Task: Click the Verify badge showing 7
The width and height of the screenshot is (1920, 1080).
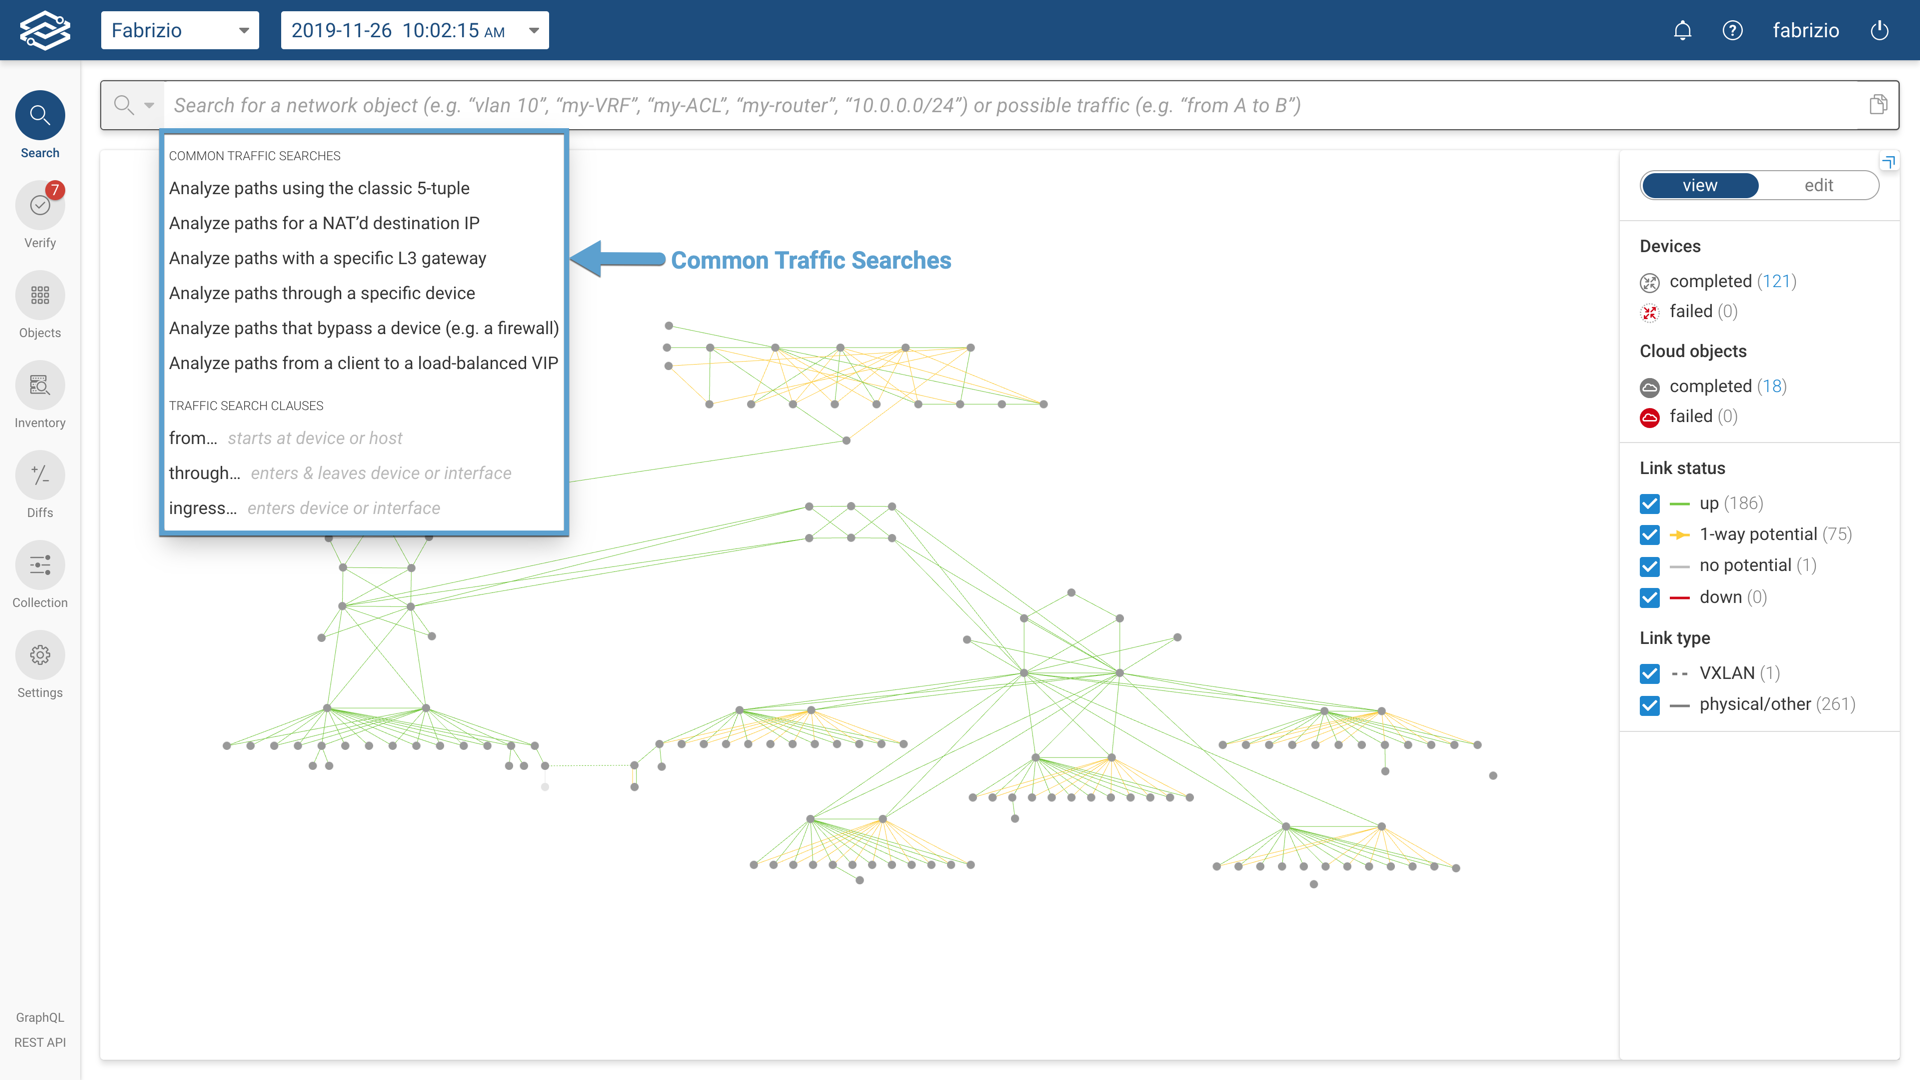Action: pyautogui.click(x=55, y=190)
